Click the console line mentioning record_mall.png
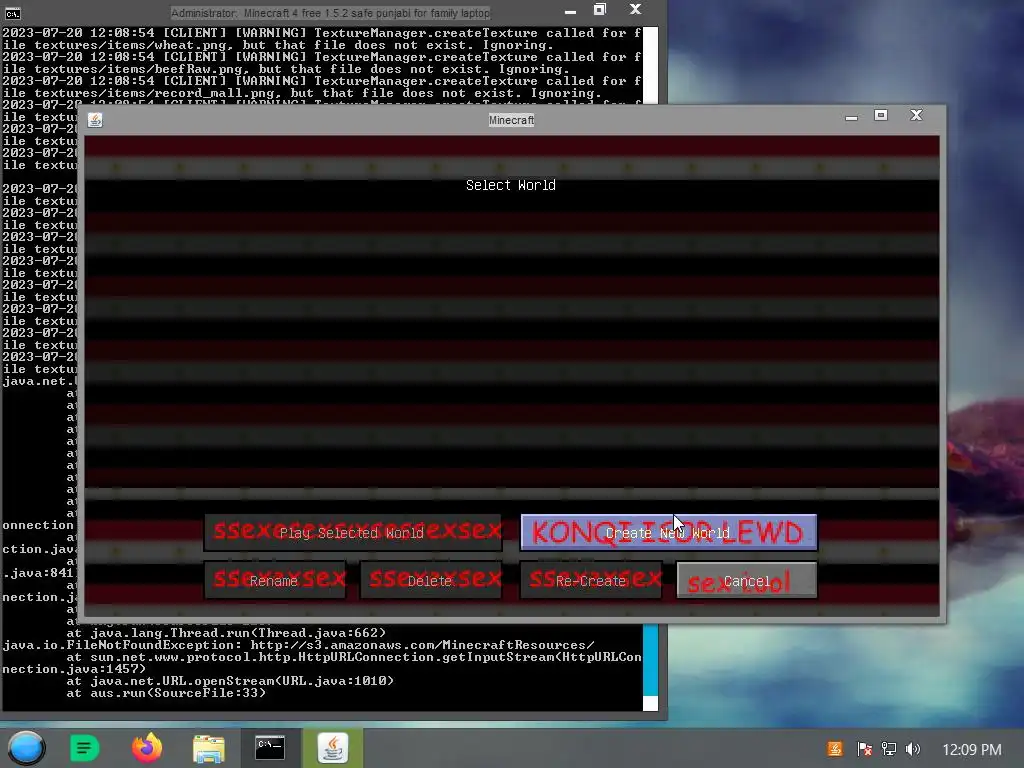This screenshot has height=768, width=1024. pyautogui.click(x=302, y=93)
